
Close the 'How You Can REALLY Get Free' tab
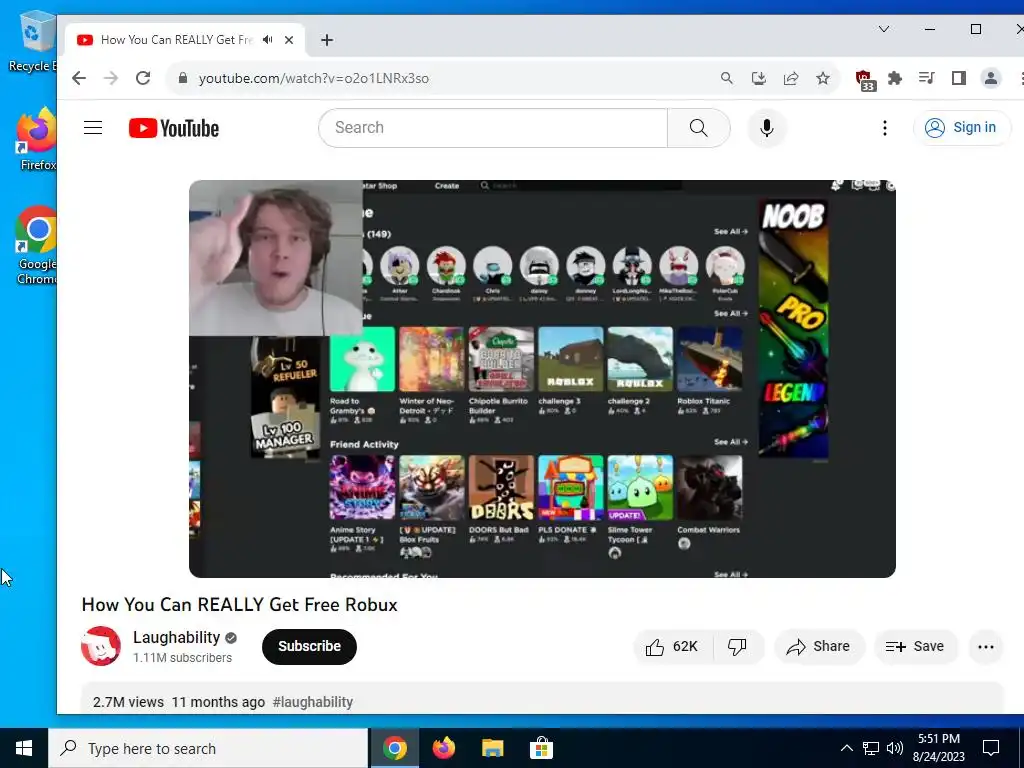289,40
